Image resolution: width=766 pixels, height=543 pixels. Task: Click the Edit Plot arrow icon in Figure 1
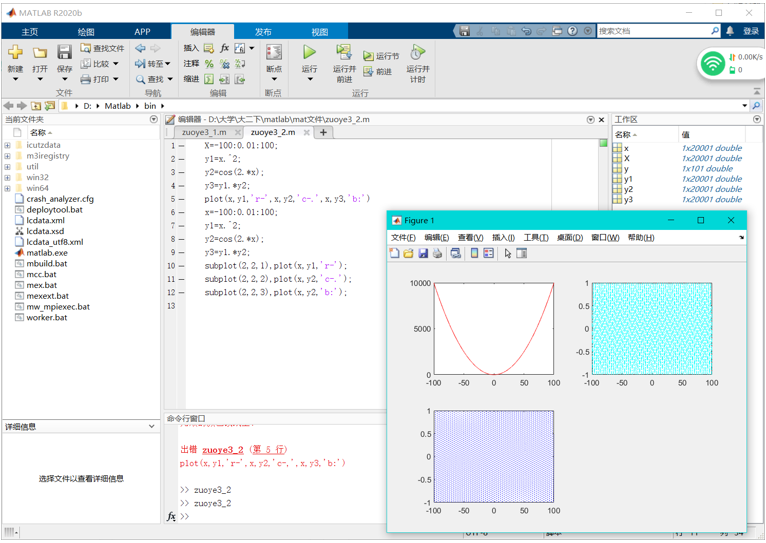[508, 253]
